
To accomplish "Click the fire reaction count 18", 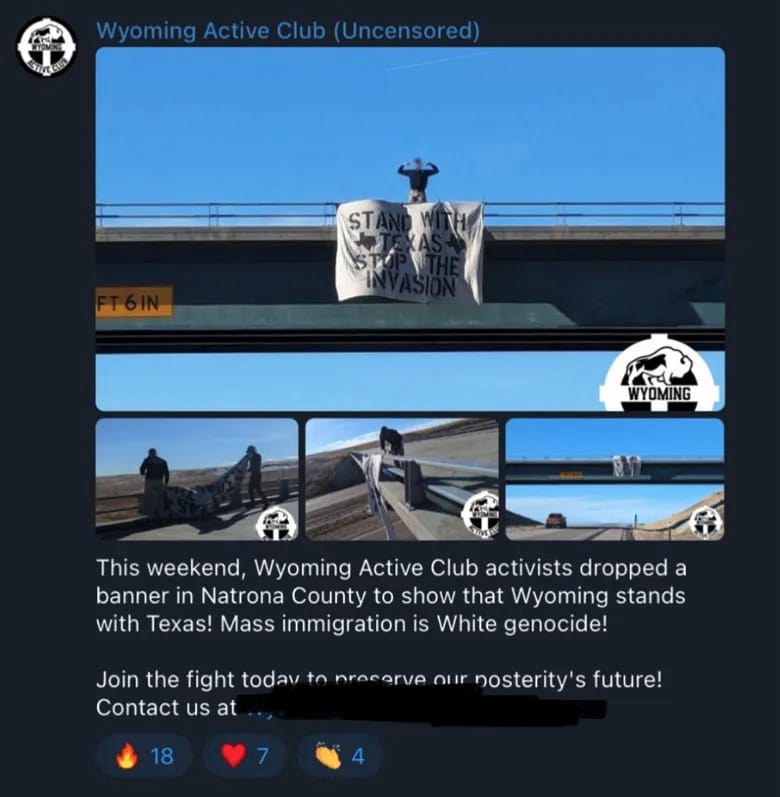I will pyautogui.click(x=162, y=756).
